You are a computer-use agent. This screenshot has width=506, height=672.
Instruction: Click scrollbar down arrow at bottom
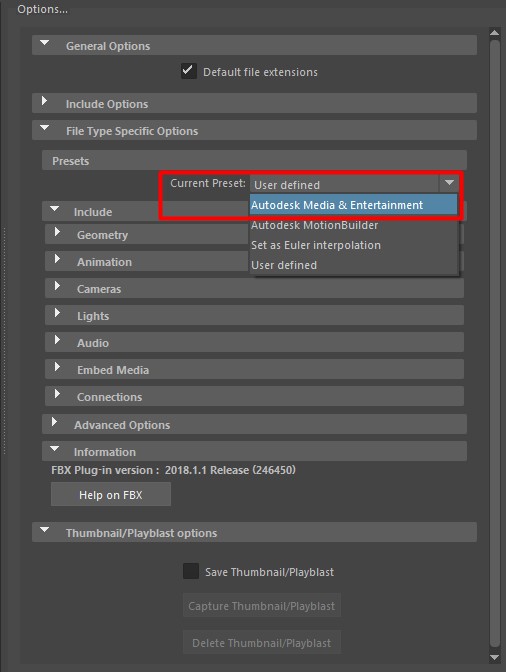494,657
